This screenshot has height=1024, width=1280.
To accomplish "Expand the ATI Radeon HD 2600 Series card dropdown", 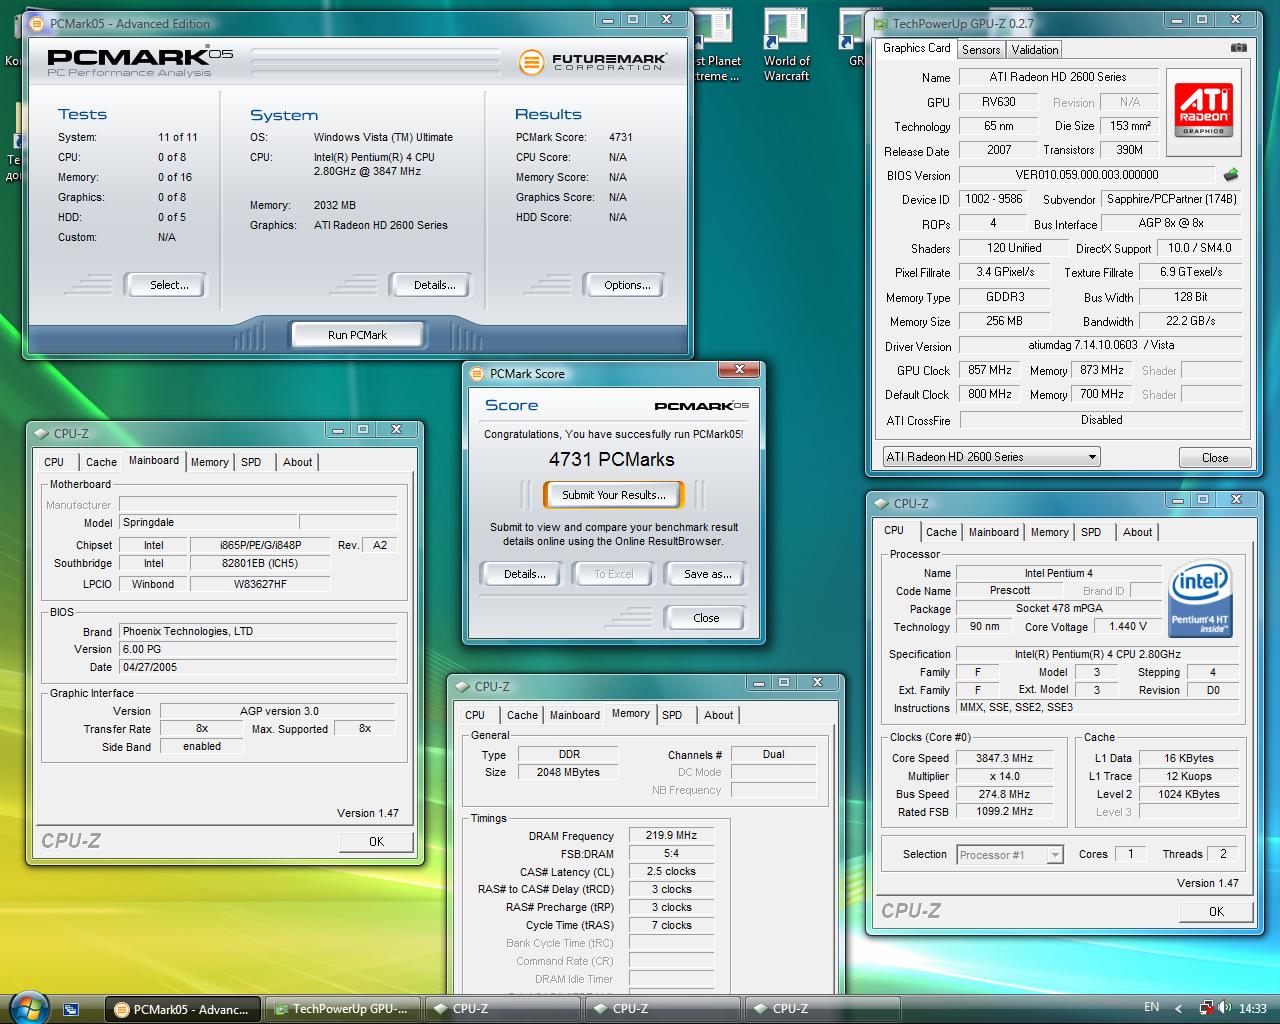I will coord(991,457).
